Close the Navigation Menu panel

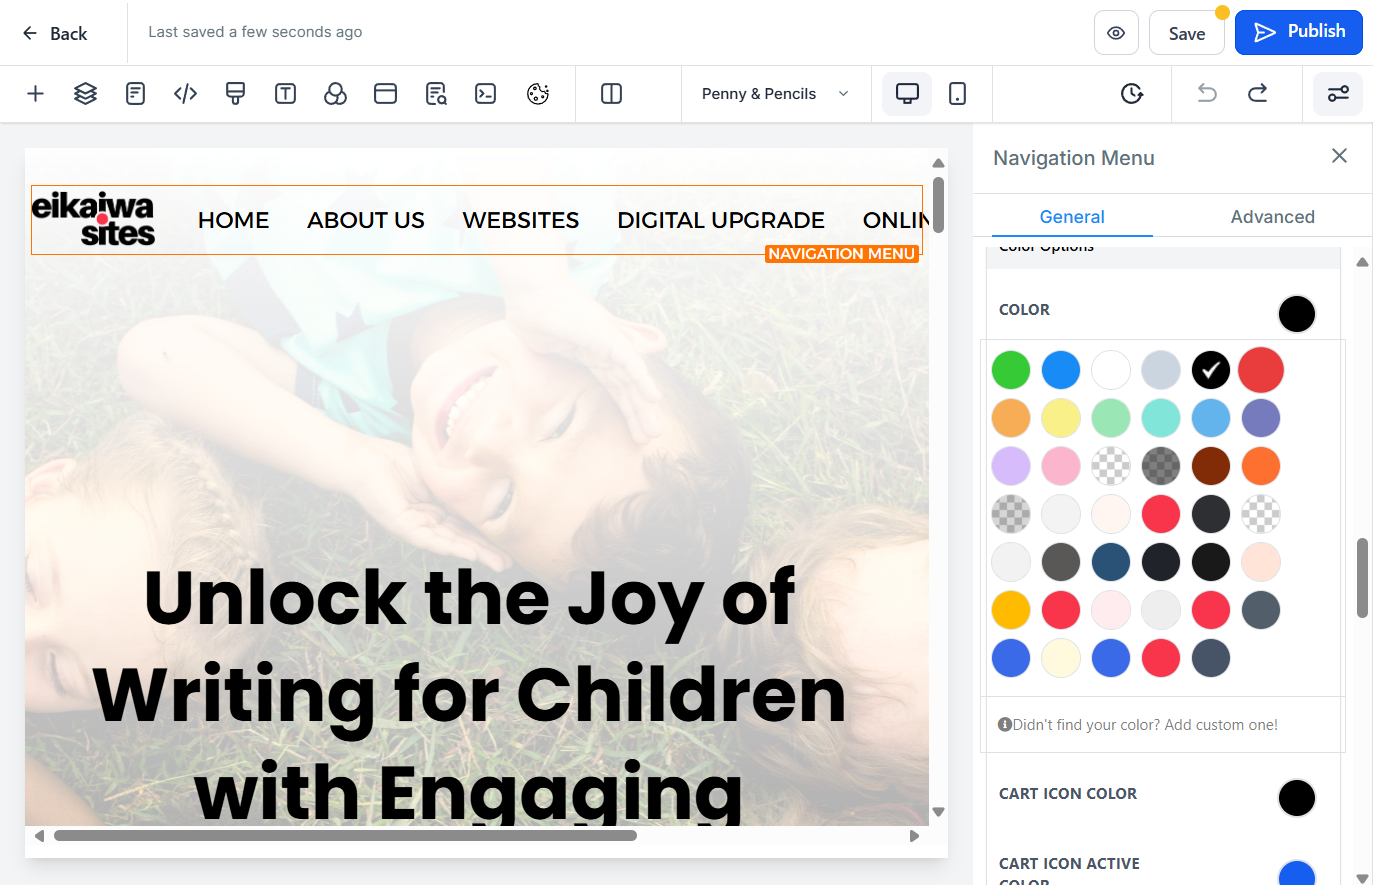pyautogui.click(x=1339, y=156)
